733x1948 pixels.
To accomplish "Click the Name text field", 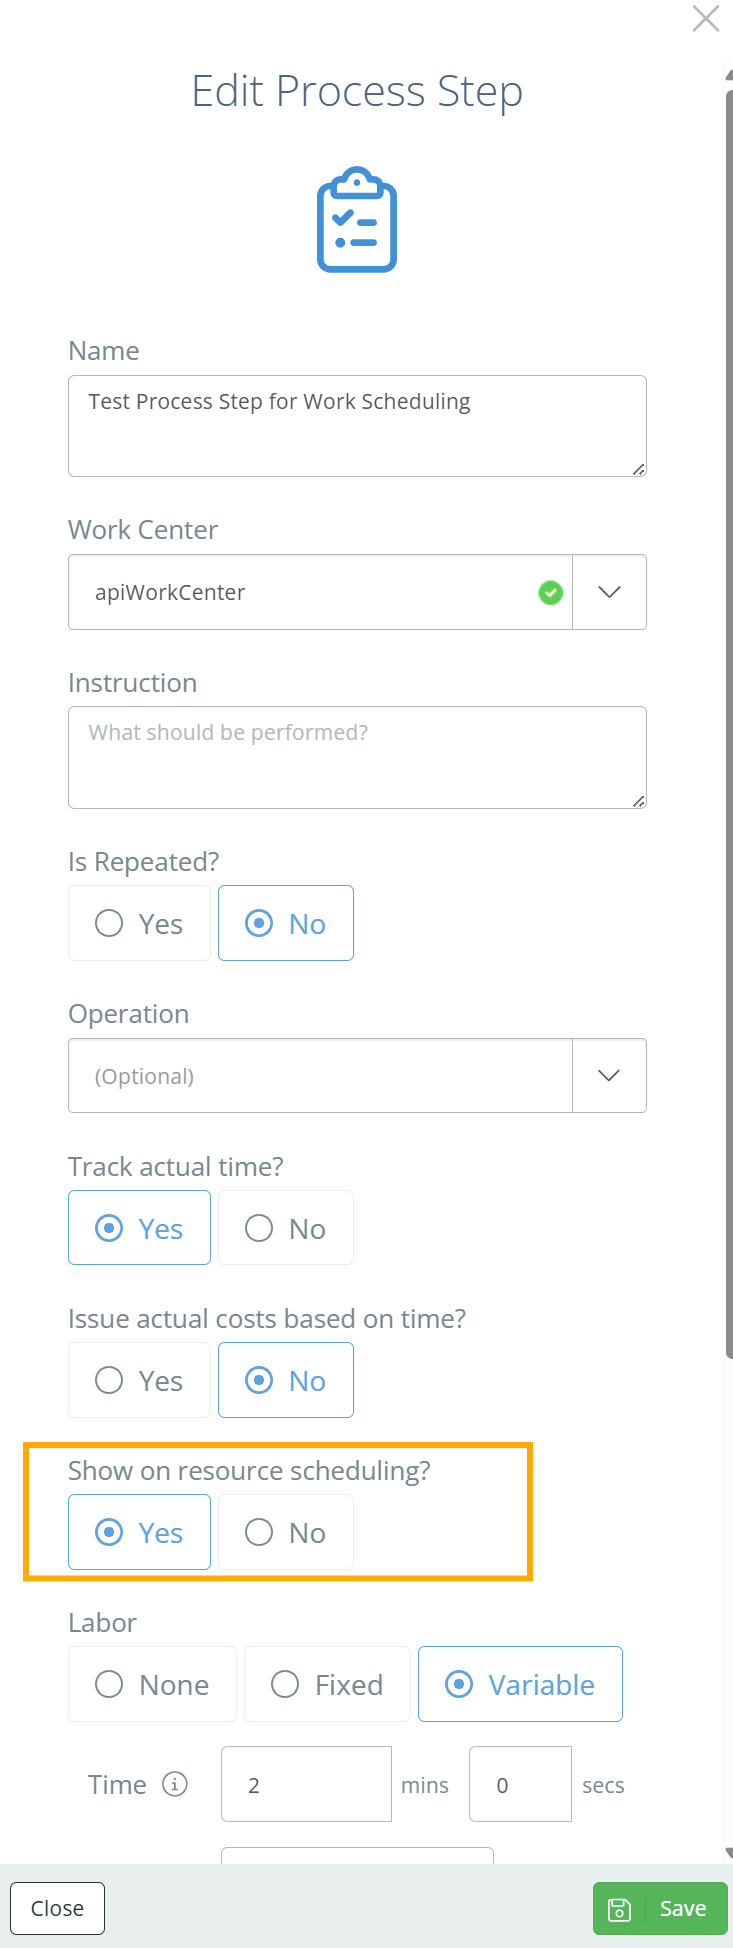I will 357,425.
